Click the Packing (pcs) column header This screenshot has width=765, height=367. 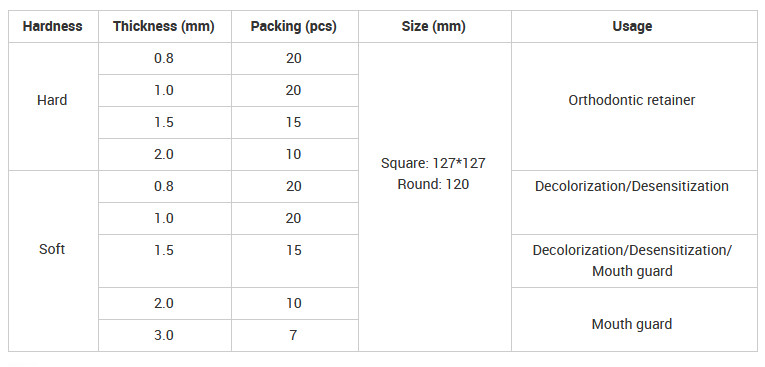click(295, 26)
